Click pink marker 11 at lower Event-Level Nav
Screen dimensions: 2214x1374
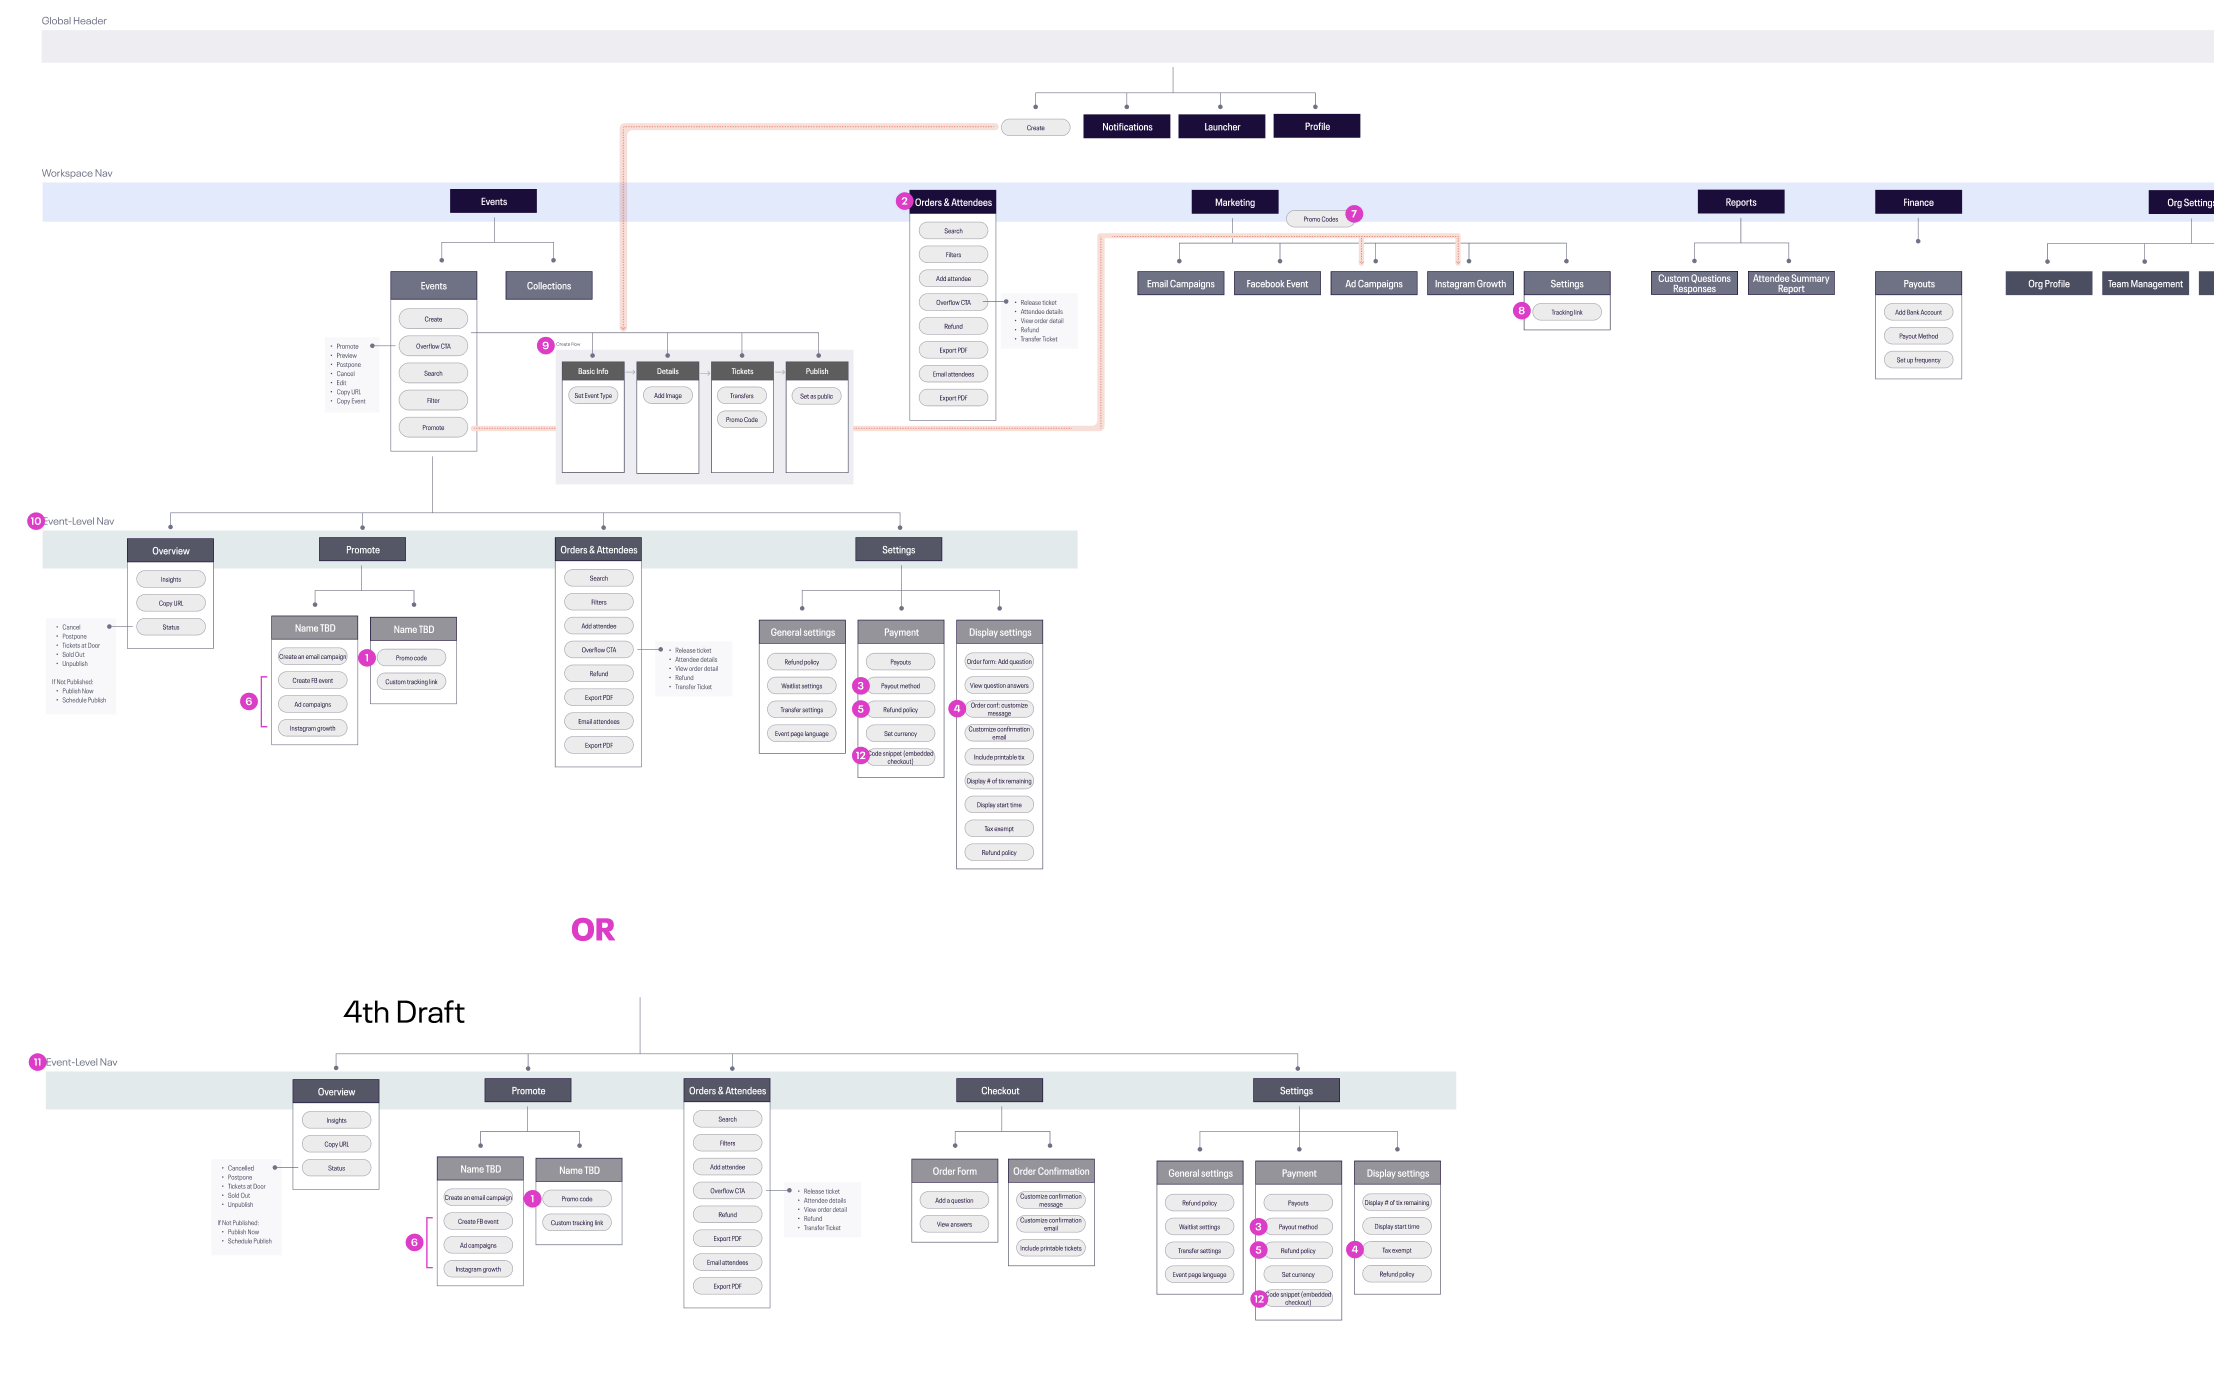tap(37, 1062)
